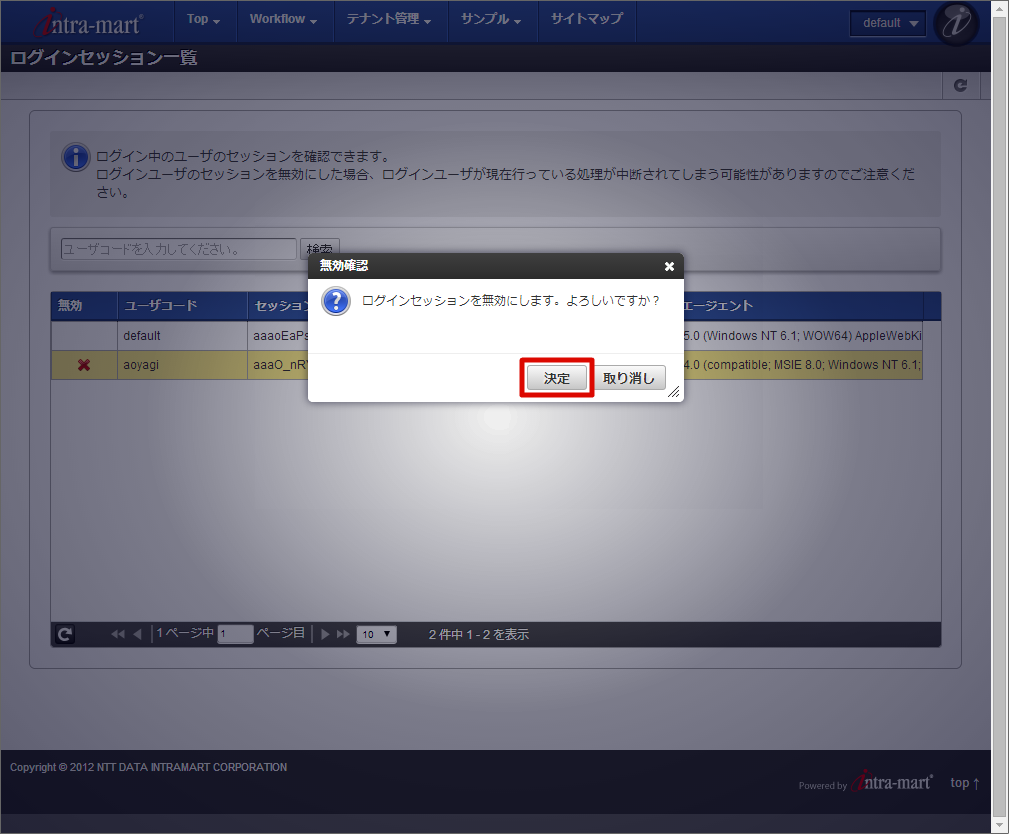Go to first page icon
The height and width of the screenshot is (834, 1009).
coord(118,635)
